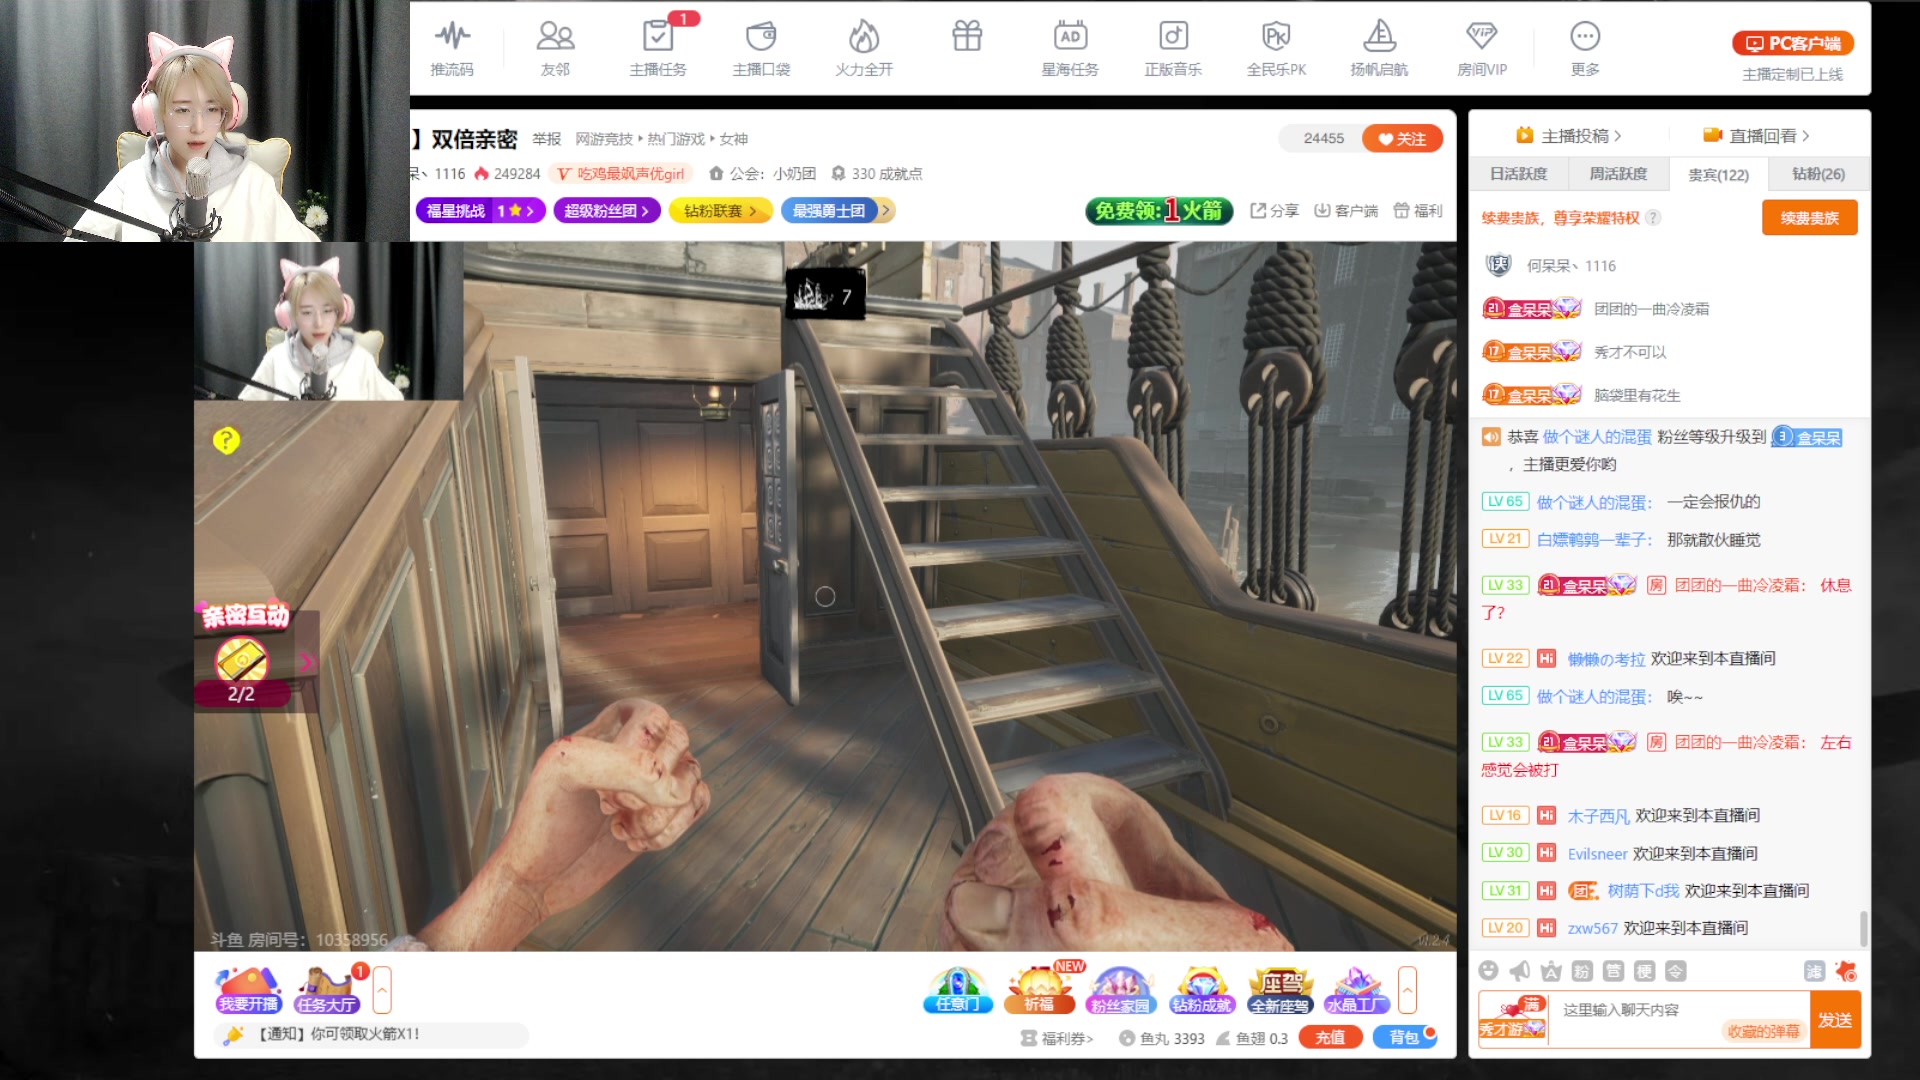The image size is (1920, 1080).
Task: Click the 亲密互动 ticket icon
Action: pos(242,661)
